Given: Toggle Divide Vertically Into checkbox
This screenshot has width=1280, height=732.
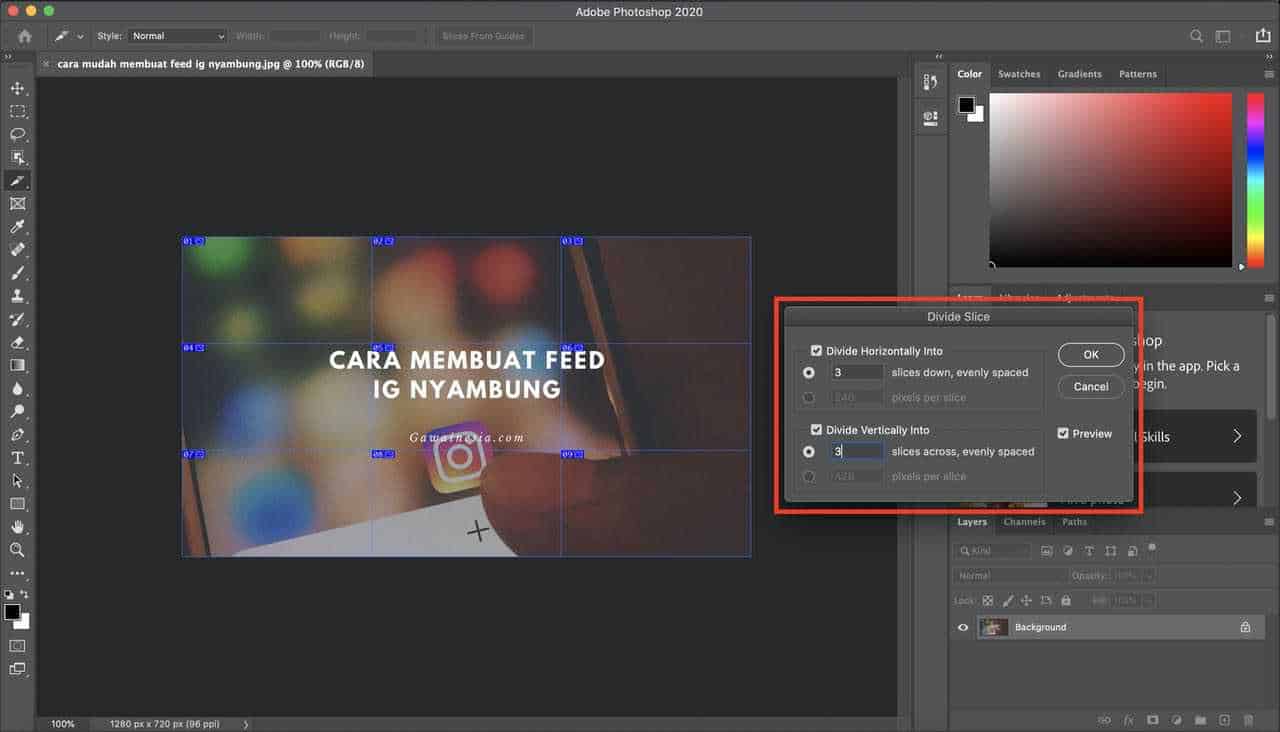Looking at the screenshot, I should (x=816, y=430).
